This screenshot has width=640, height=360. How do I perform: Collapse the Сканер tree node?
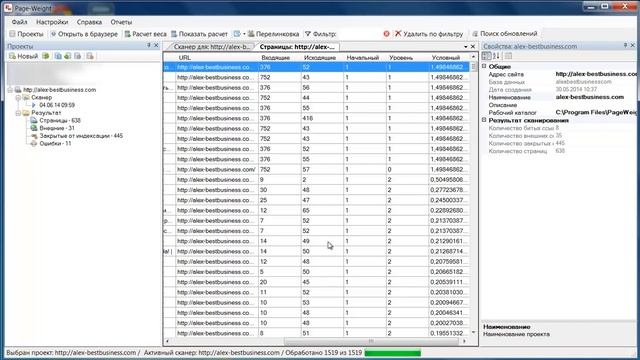coord(18,98)
